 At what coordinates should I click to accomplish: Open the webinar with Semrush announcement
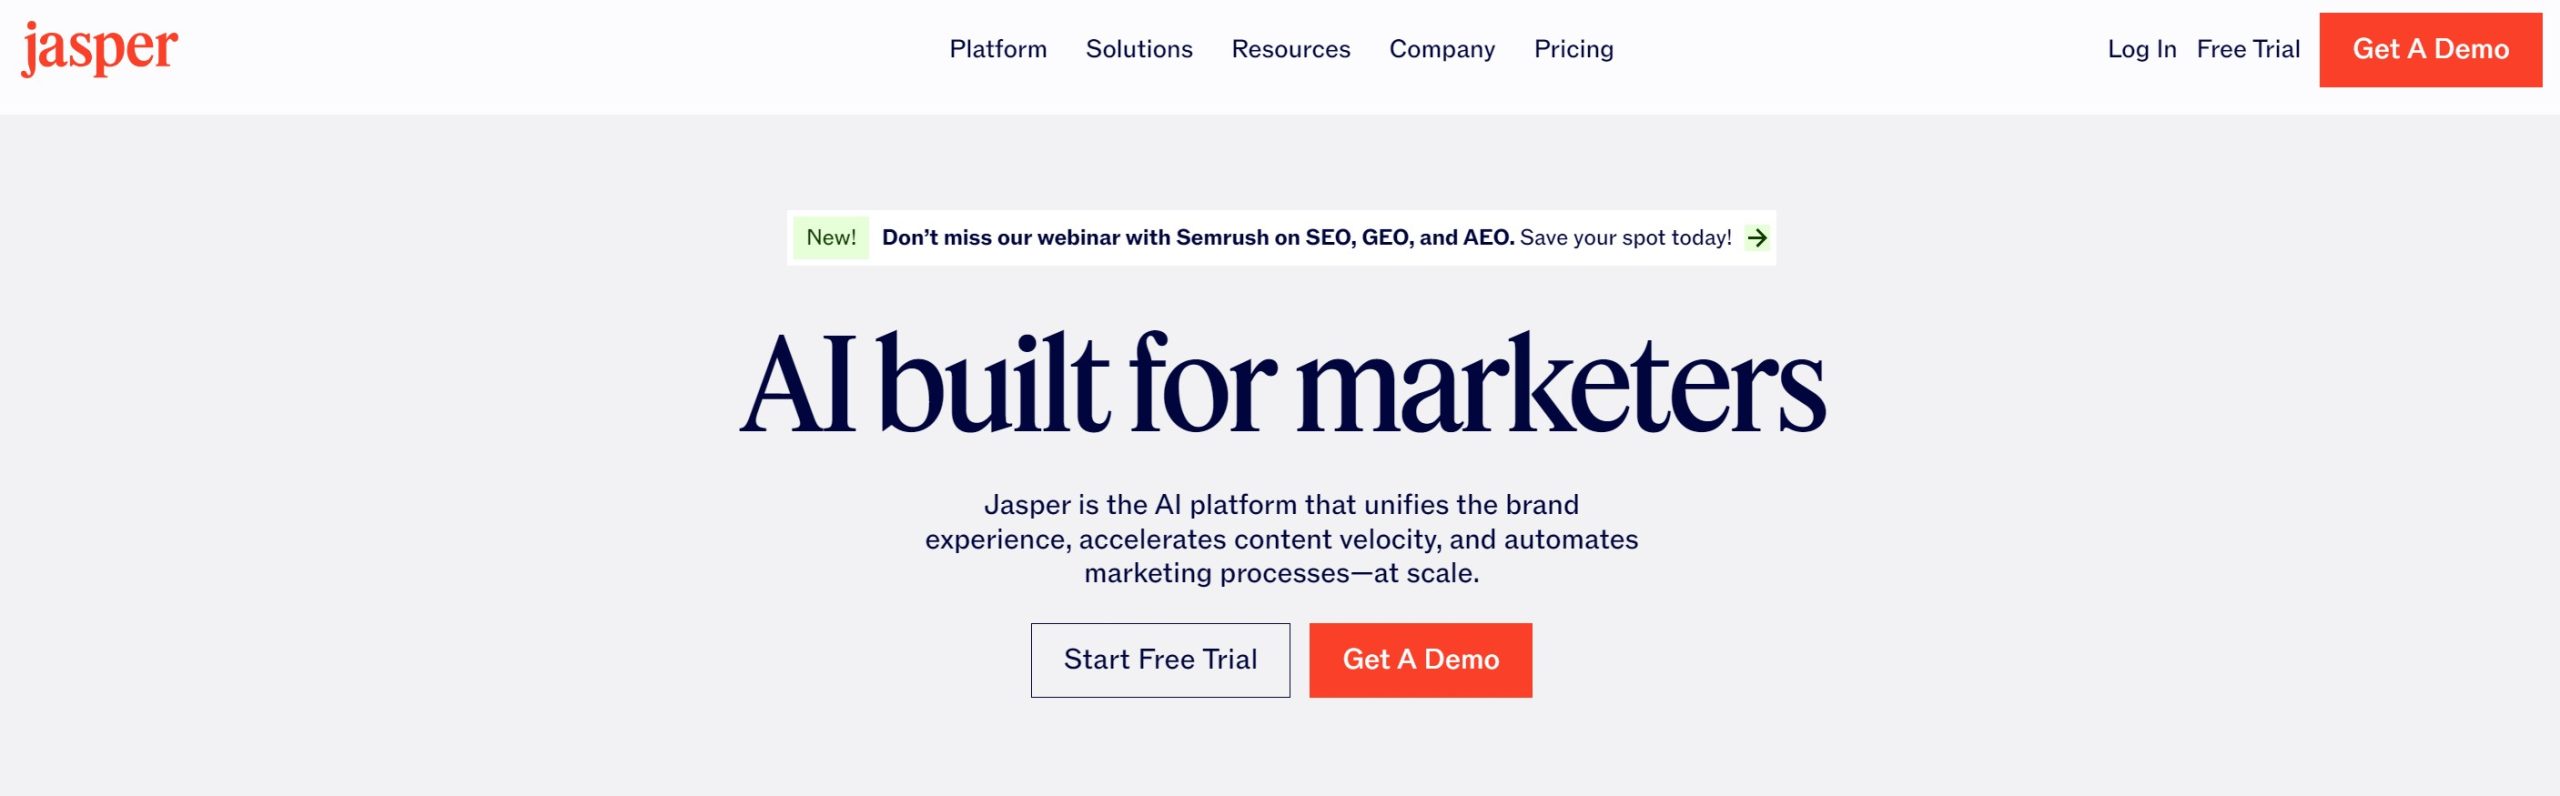(1196, 238)
